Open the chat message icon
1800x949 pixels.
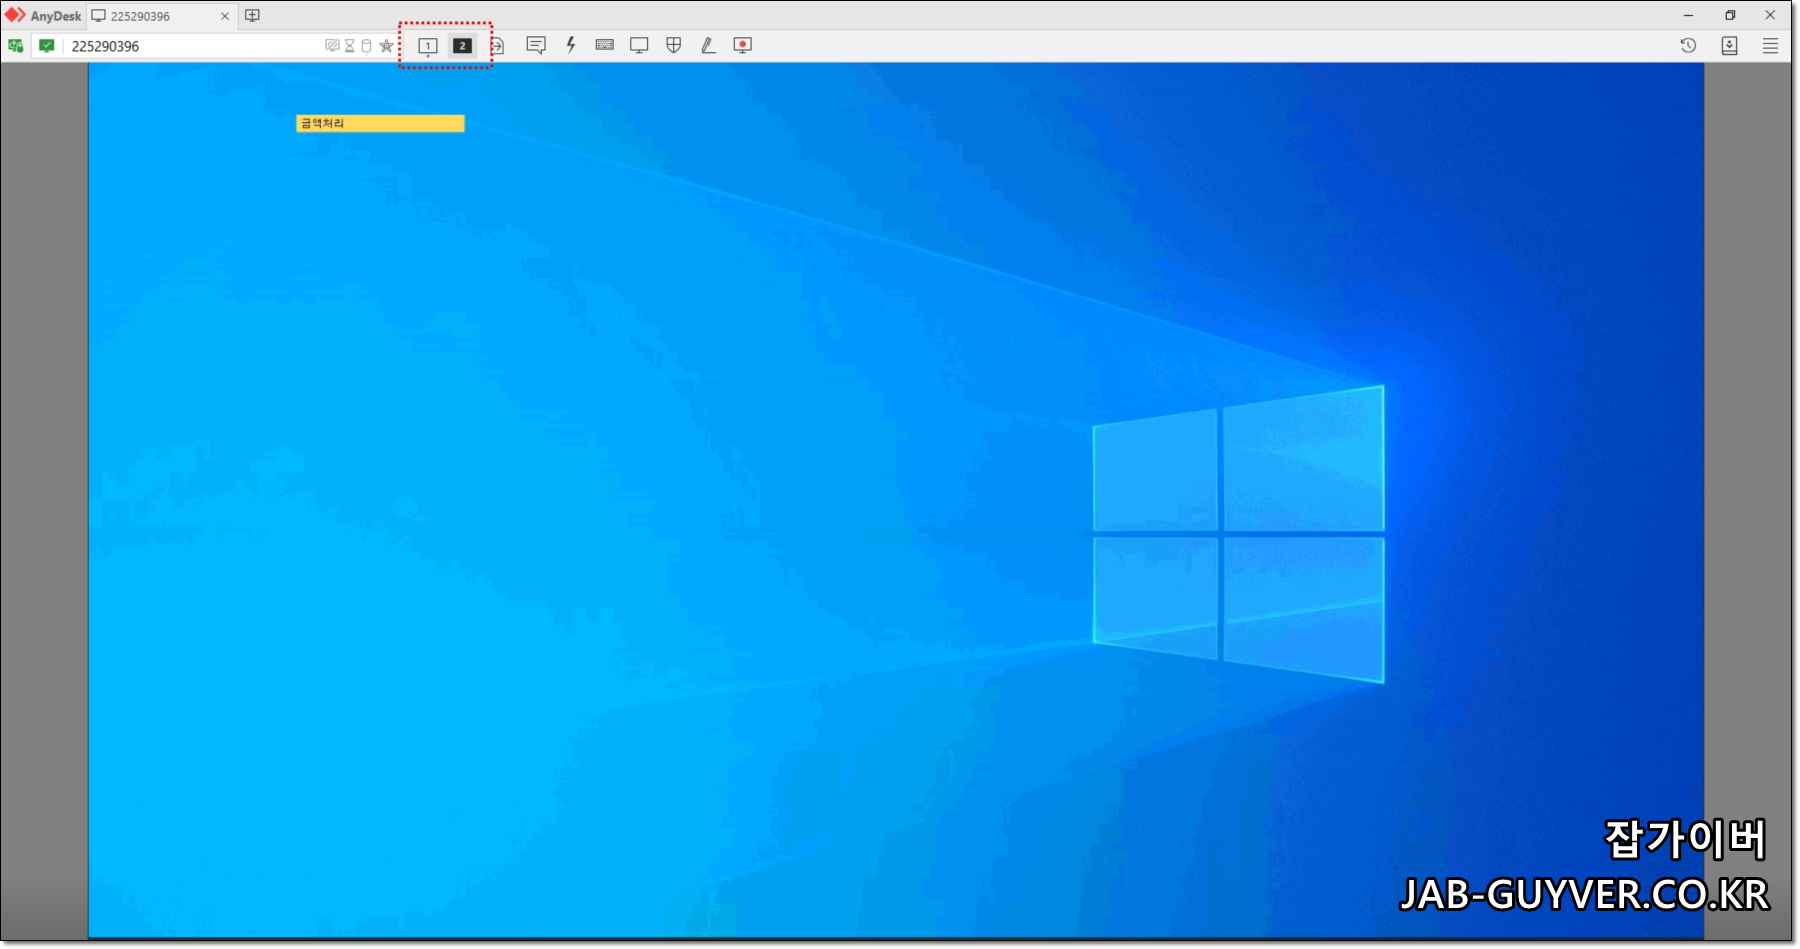536,45
